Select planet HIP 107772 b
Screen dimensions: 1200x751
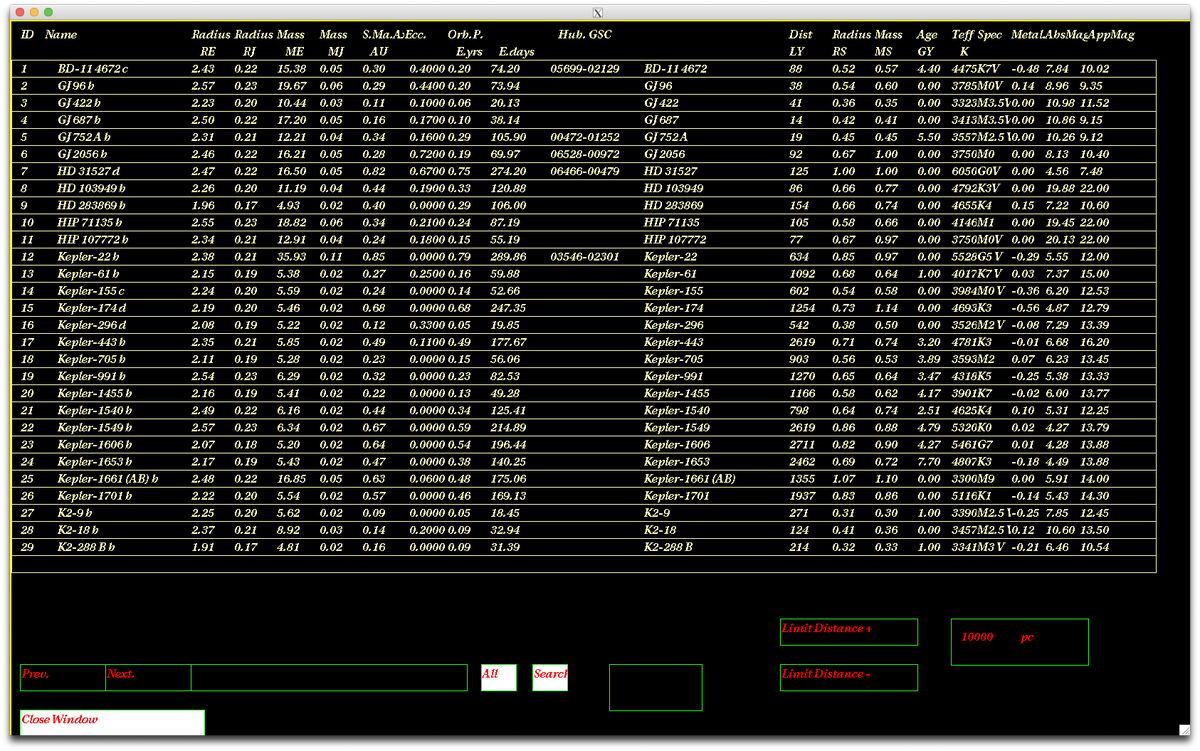[584, 239]
